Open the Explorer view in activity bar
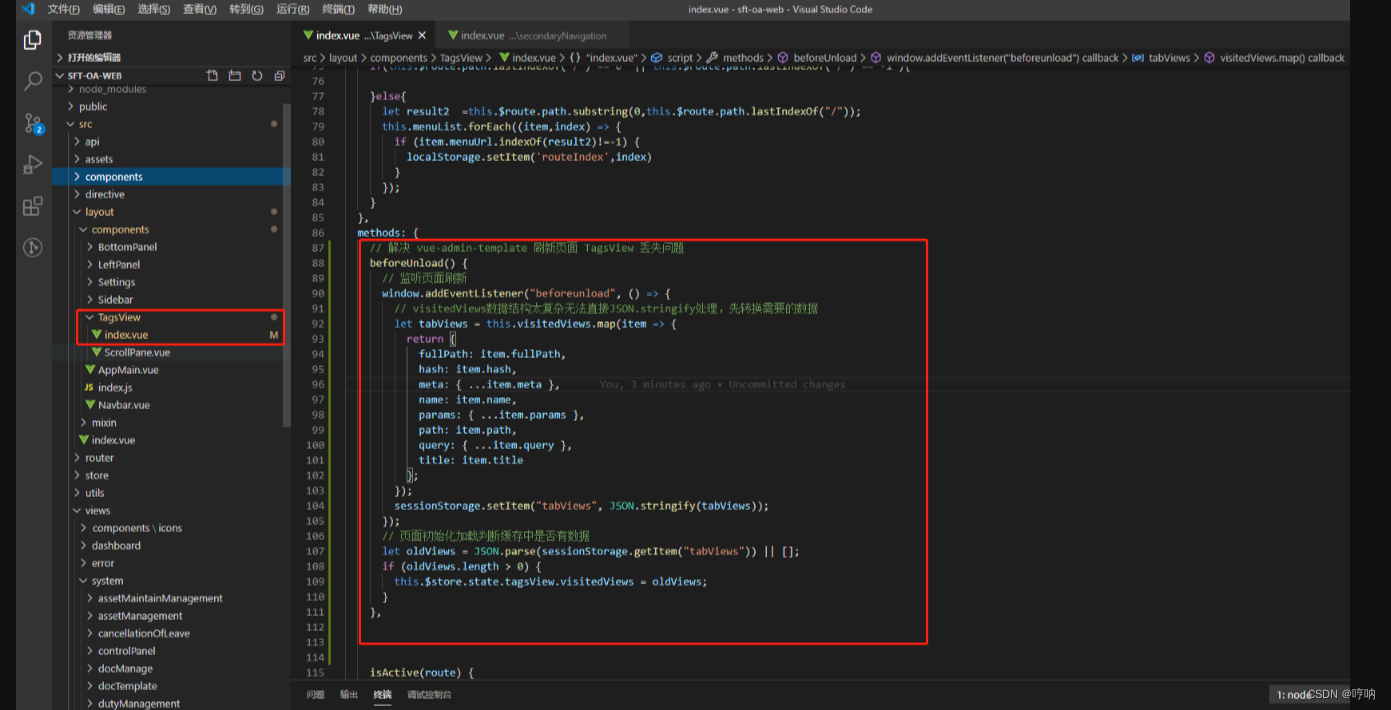1391x710 pixels. point(33,40)
